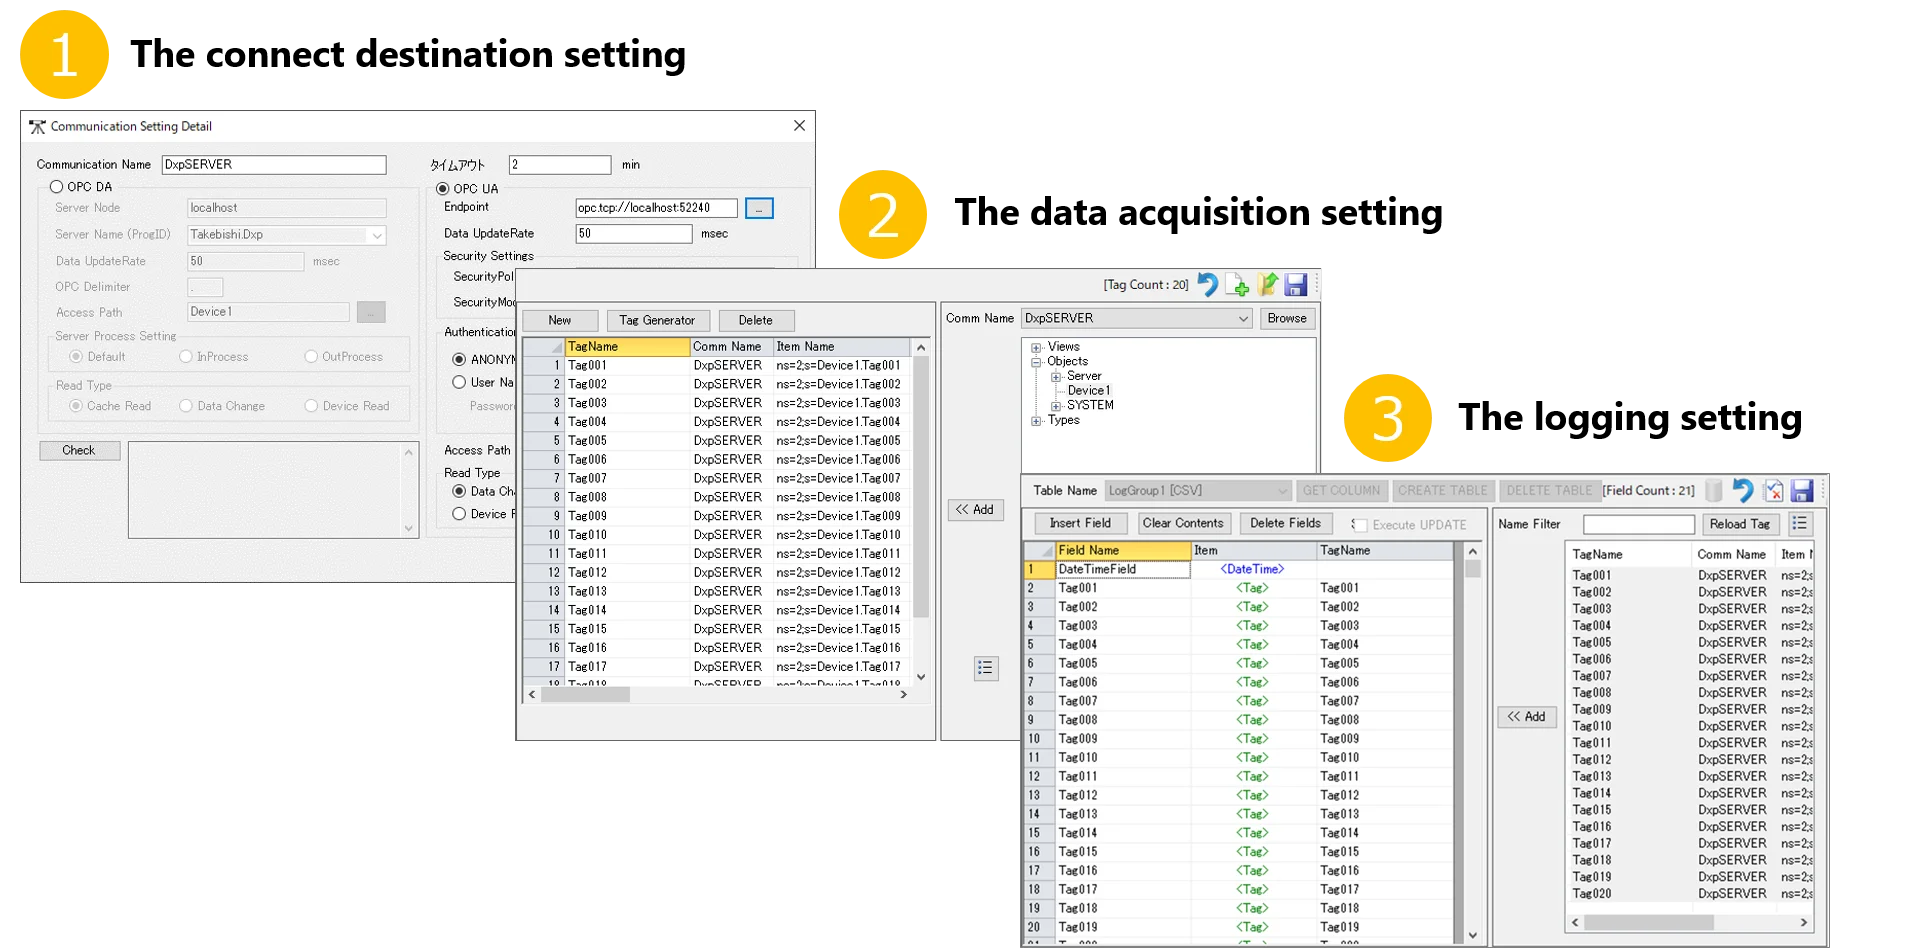Save tags using the floppy disk icon

coord(1297,285)
